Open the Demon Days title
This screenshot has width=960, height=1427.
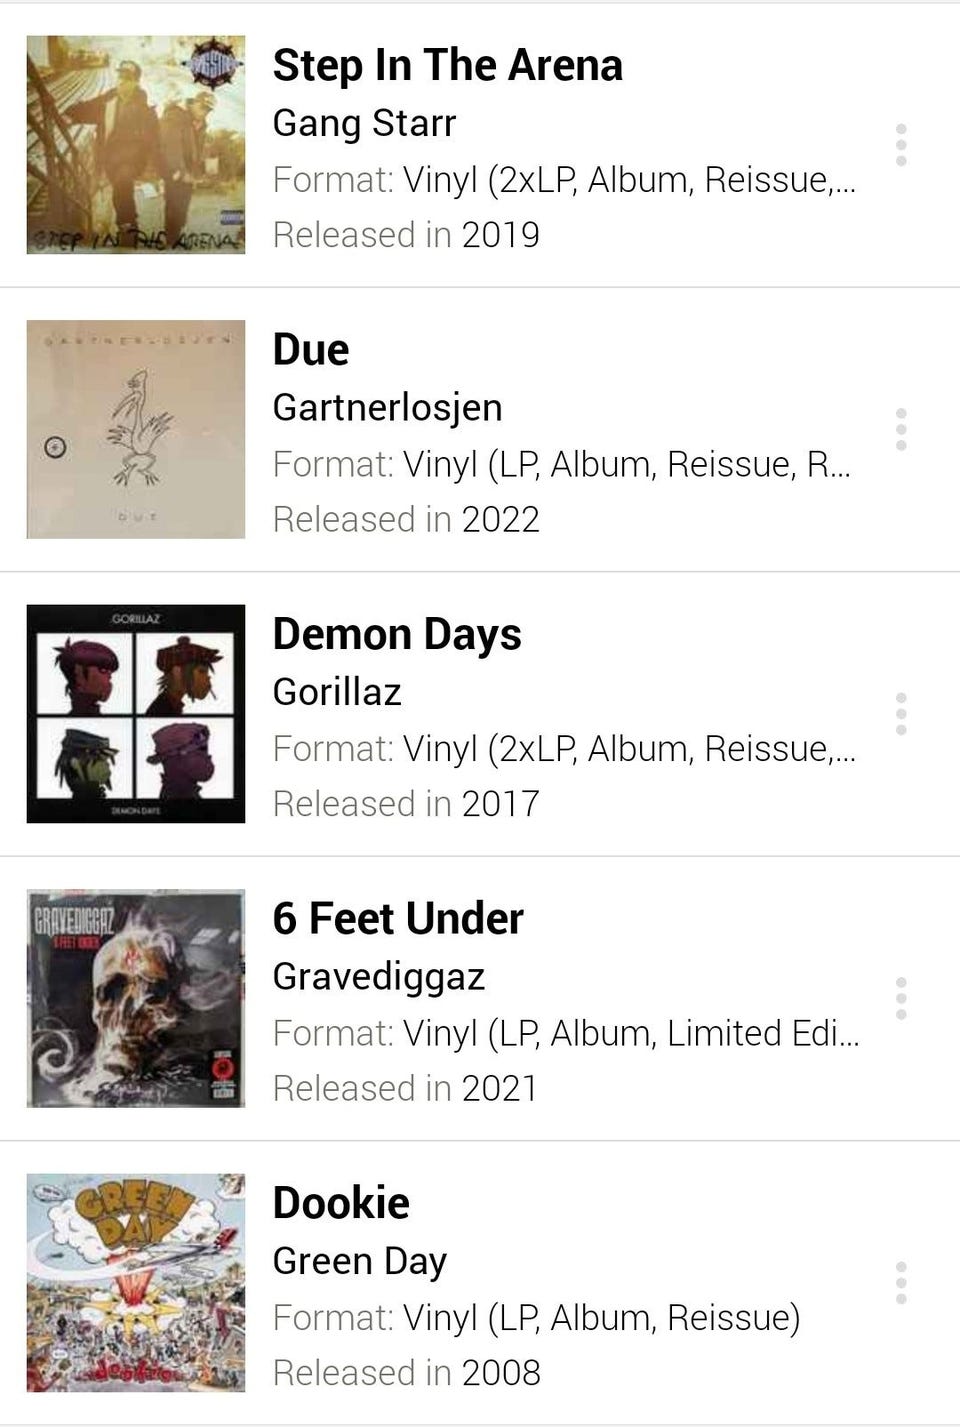tap(397, 634)
